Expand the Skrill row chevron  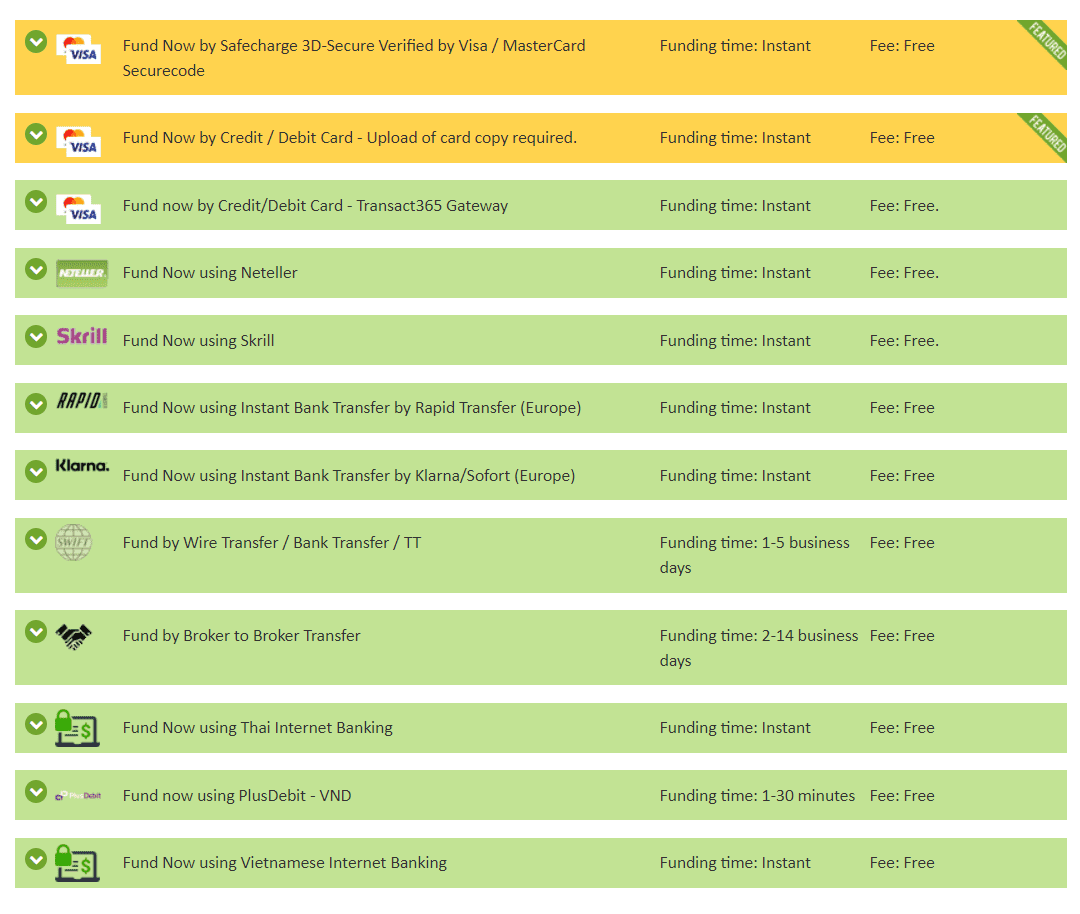click(x=36, y=337)
